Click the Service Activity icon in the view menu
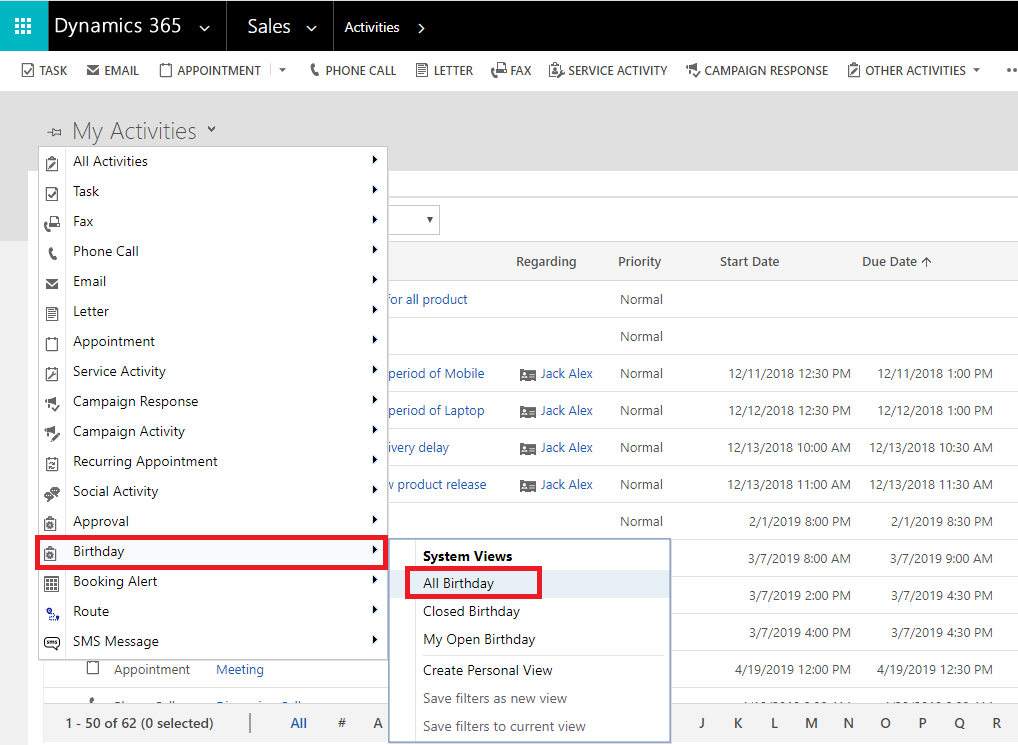The image size is (1018, 745). tap(52, 374)
